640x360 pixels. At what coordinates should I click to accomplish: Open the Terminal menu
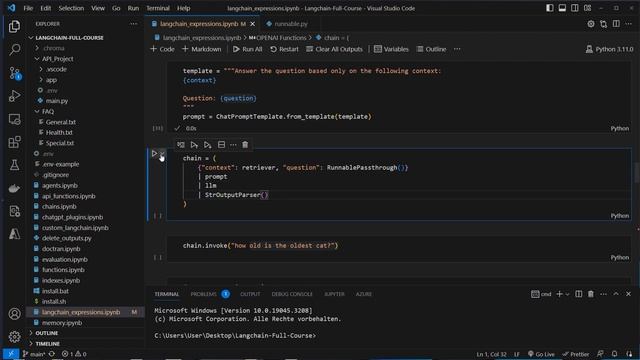click(158, 8)
